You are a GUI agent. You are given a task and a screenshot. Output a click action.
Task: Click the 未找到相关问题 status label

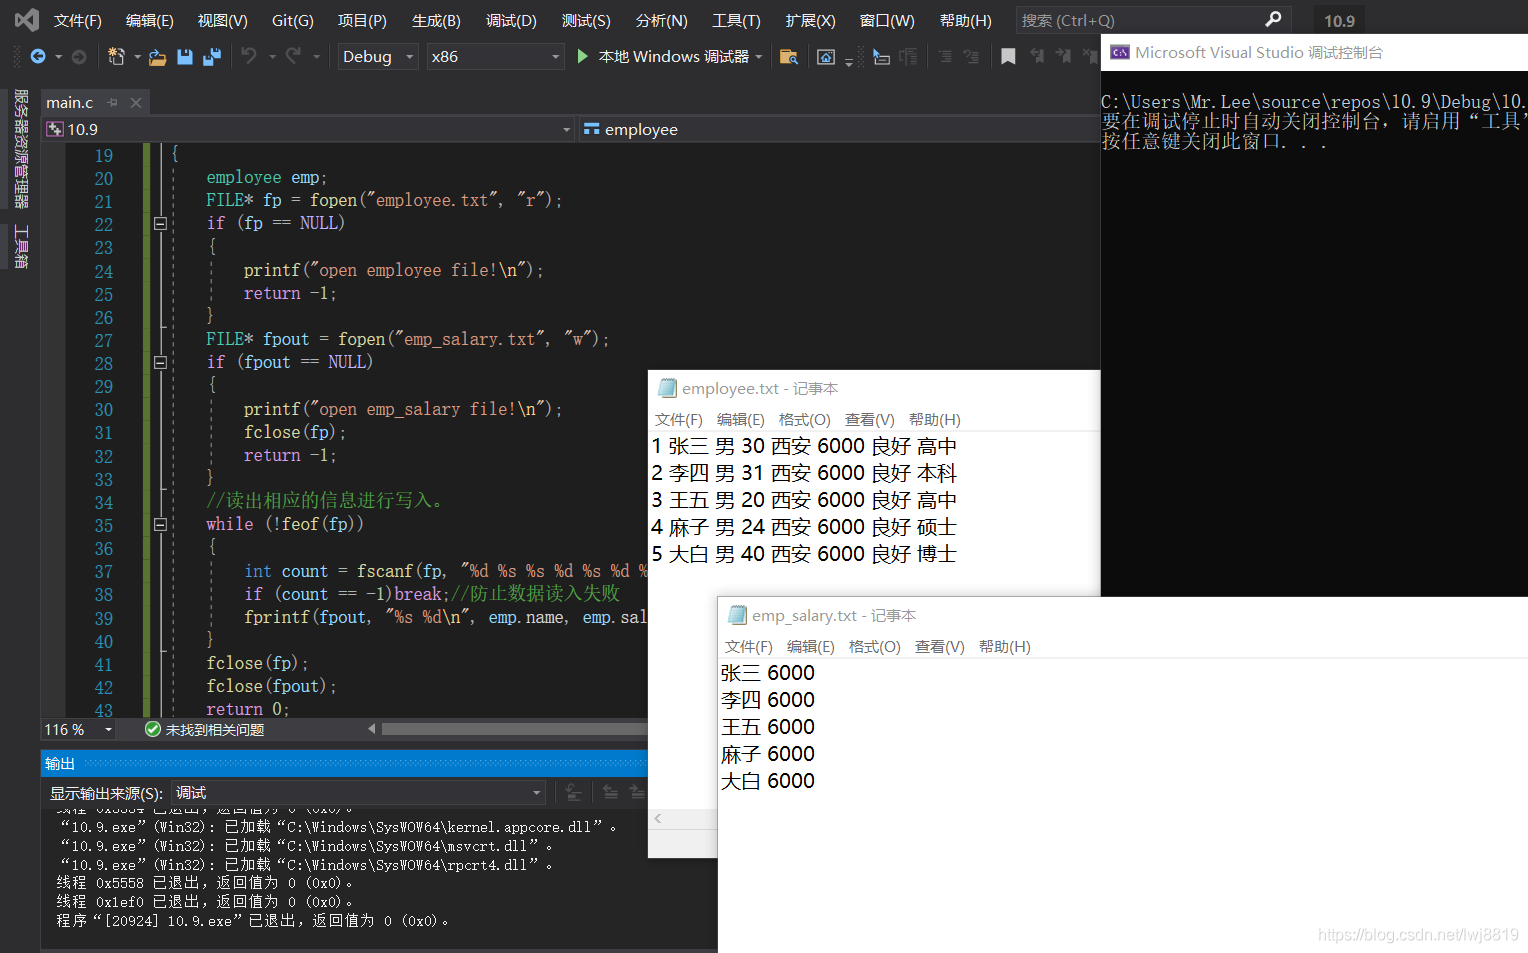click(215, 730)
